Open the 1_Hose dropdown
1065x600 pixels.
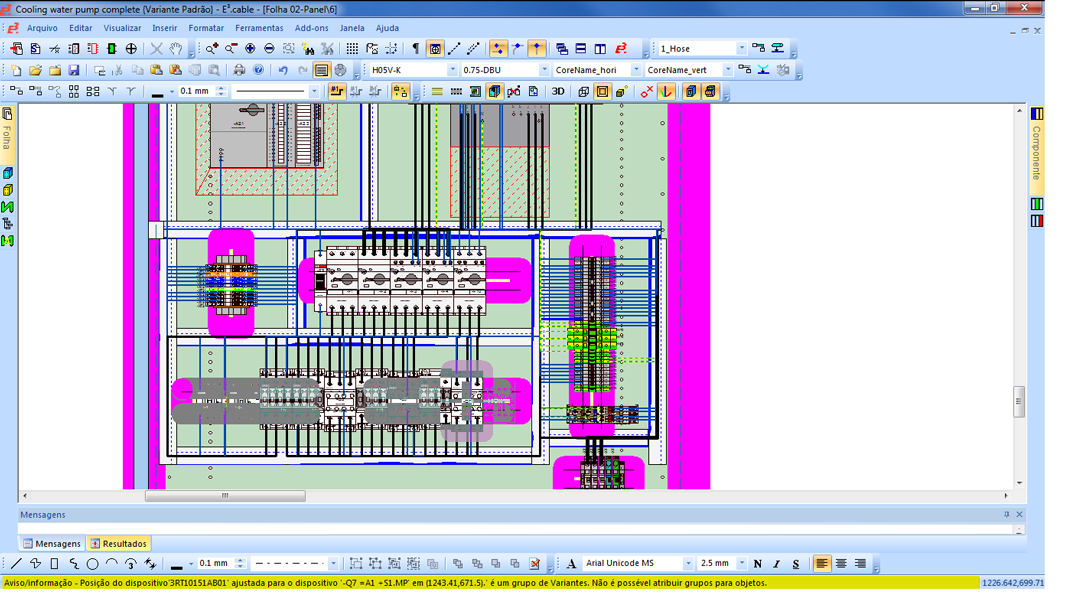coord(741,48)
